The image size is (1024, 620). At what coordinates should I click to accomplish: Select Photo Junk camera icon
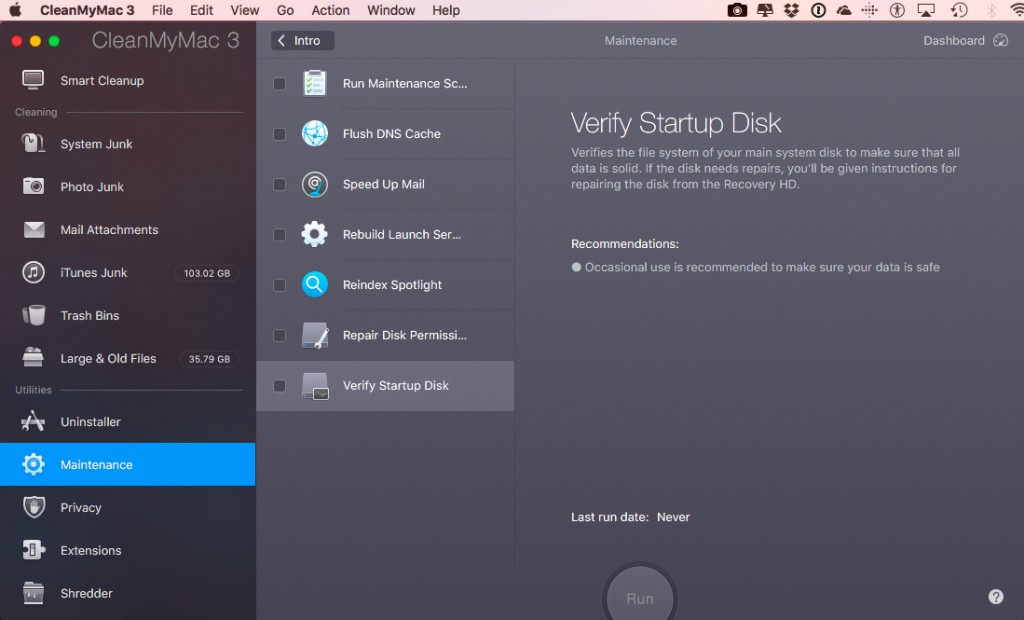click(33, 186)
